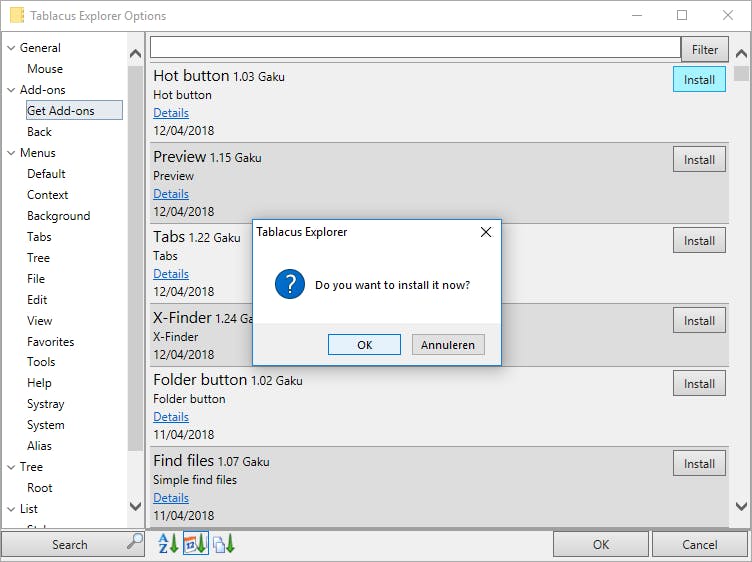
Task: Click the Search button below the tree
Action: 73,544
